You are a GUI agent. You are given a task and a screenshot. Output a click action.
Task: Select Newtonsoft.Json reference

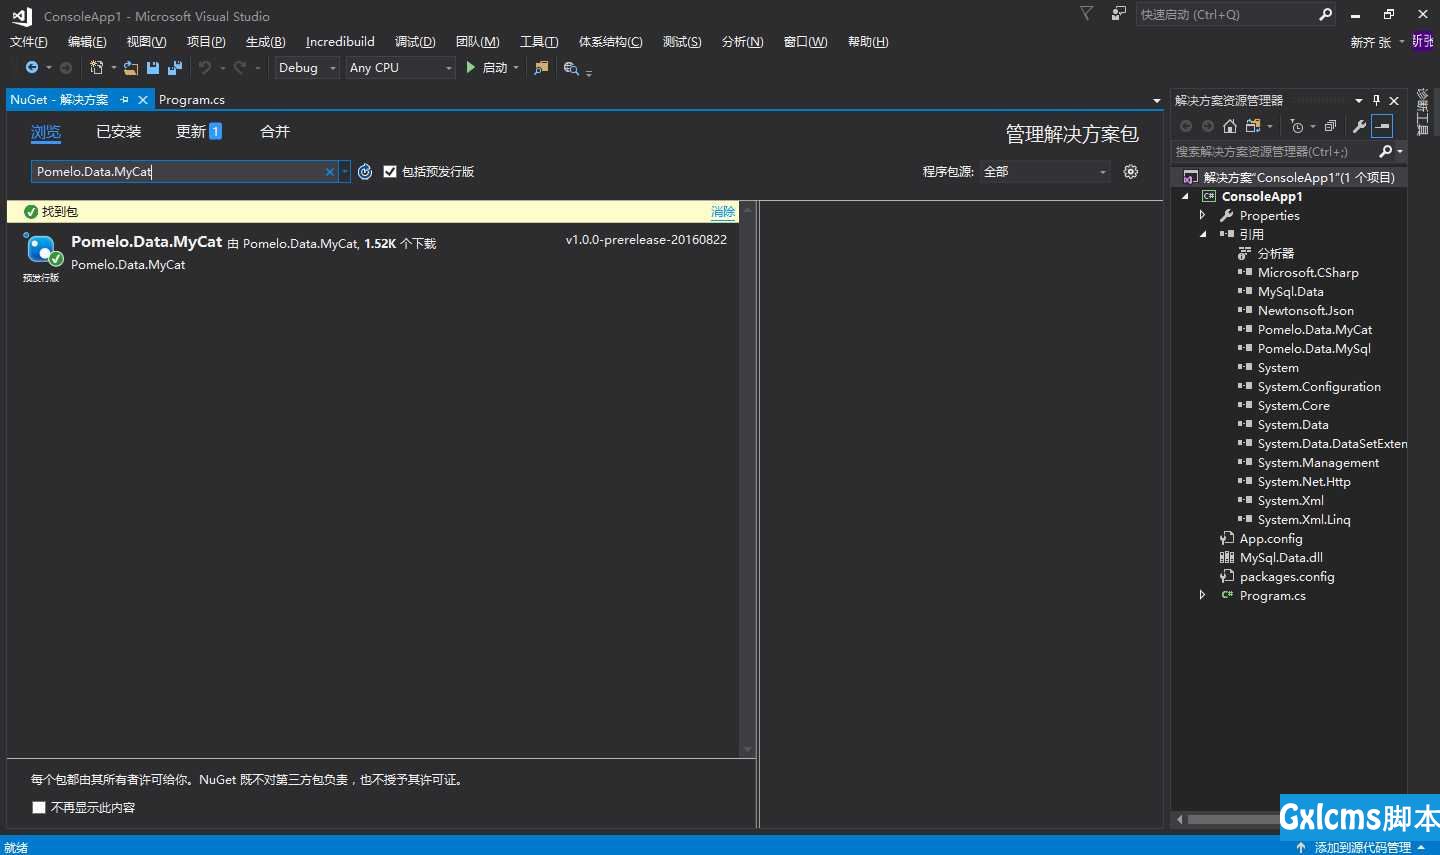click(1305, 310)
